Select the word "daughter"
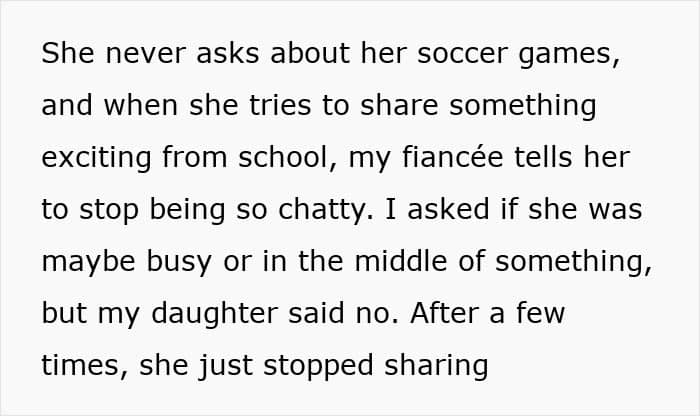 (x=215, y=315)
